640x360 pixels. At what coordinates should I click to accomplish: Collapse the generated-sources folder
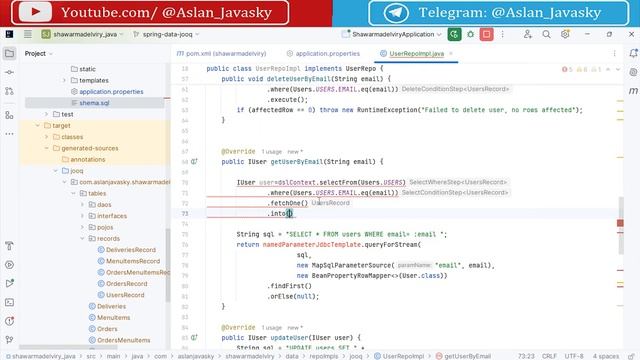pyautogui.click(x=46, y=148)
